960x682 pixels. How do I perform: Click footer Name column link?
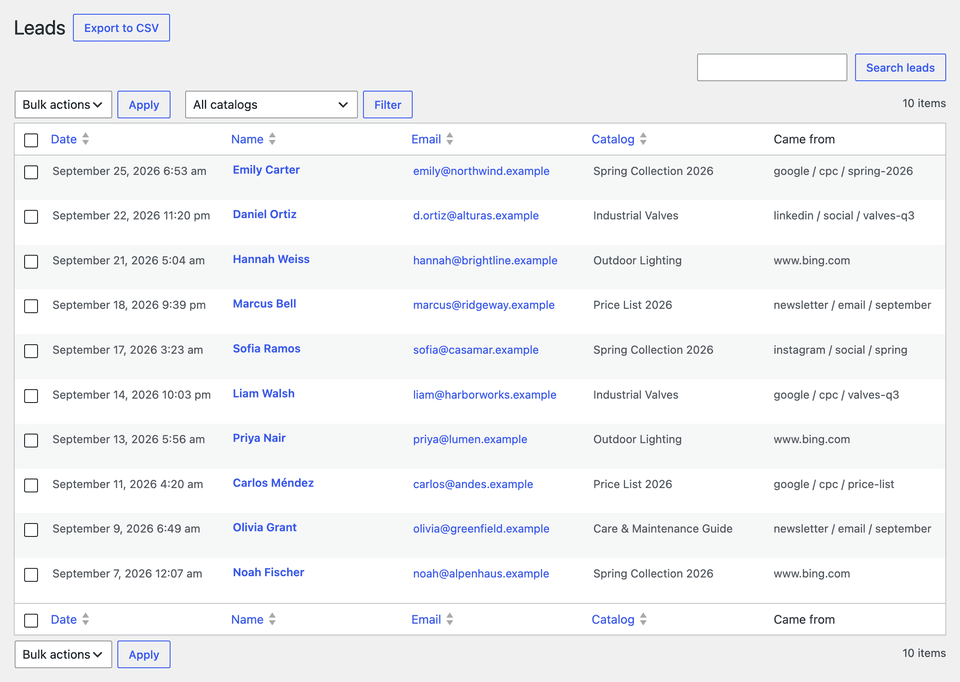pyautogui.click(x=247, y=619)
